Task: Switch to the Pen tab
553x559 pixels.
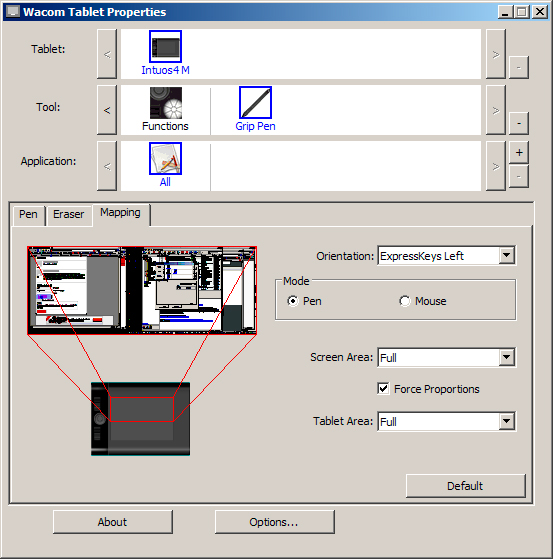Action: [29, 215]
